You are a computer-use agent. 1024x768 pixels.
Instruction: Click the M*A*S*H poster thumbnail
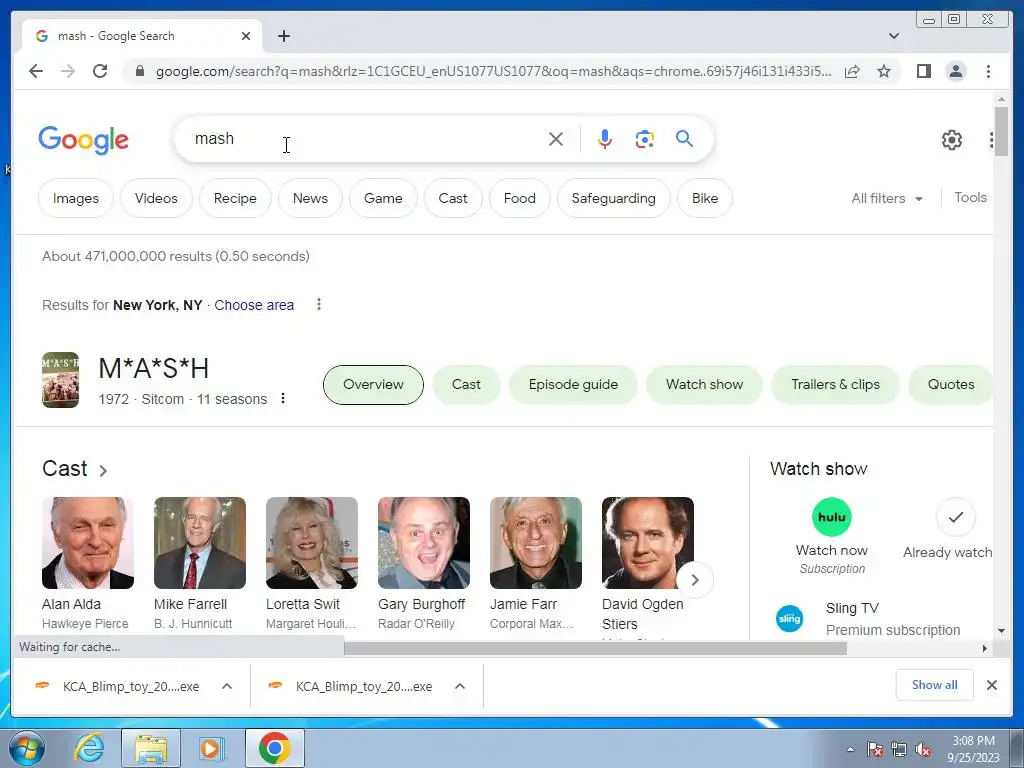[60, 380]
